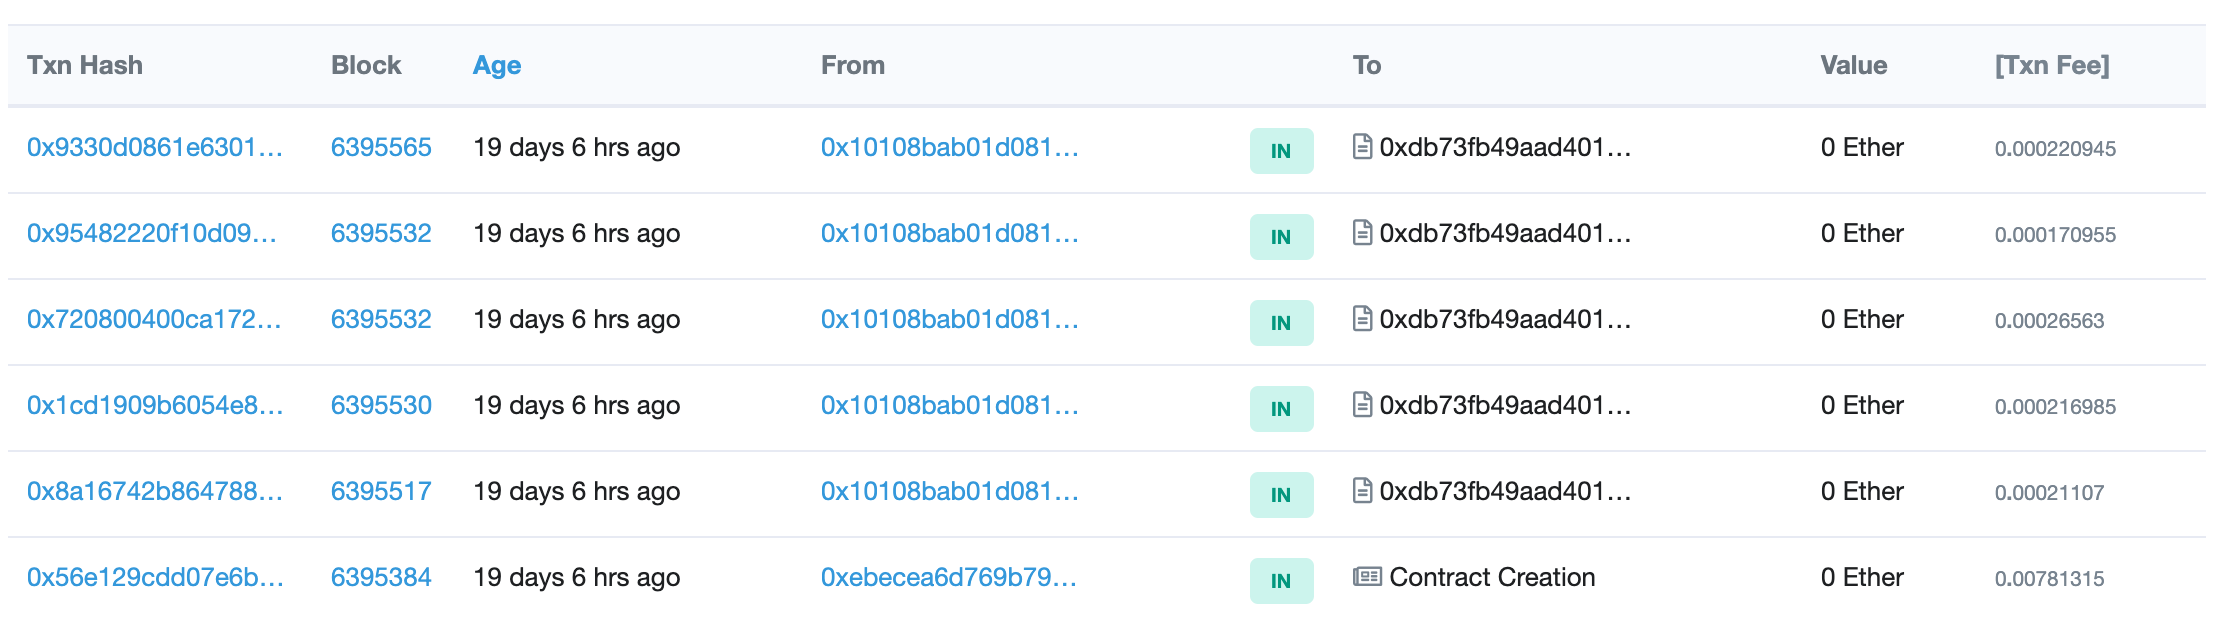This screenshot has width=2220, height=636.
Task: Click the IN badge in first row
Action: click(x=1281, y=151)
